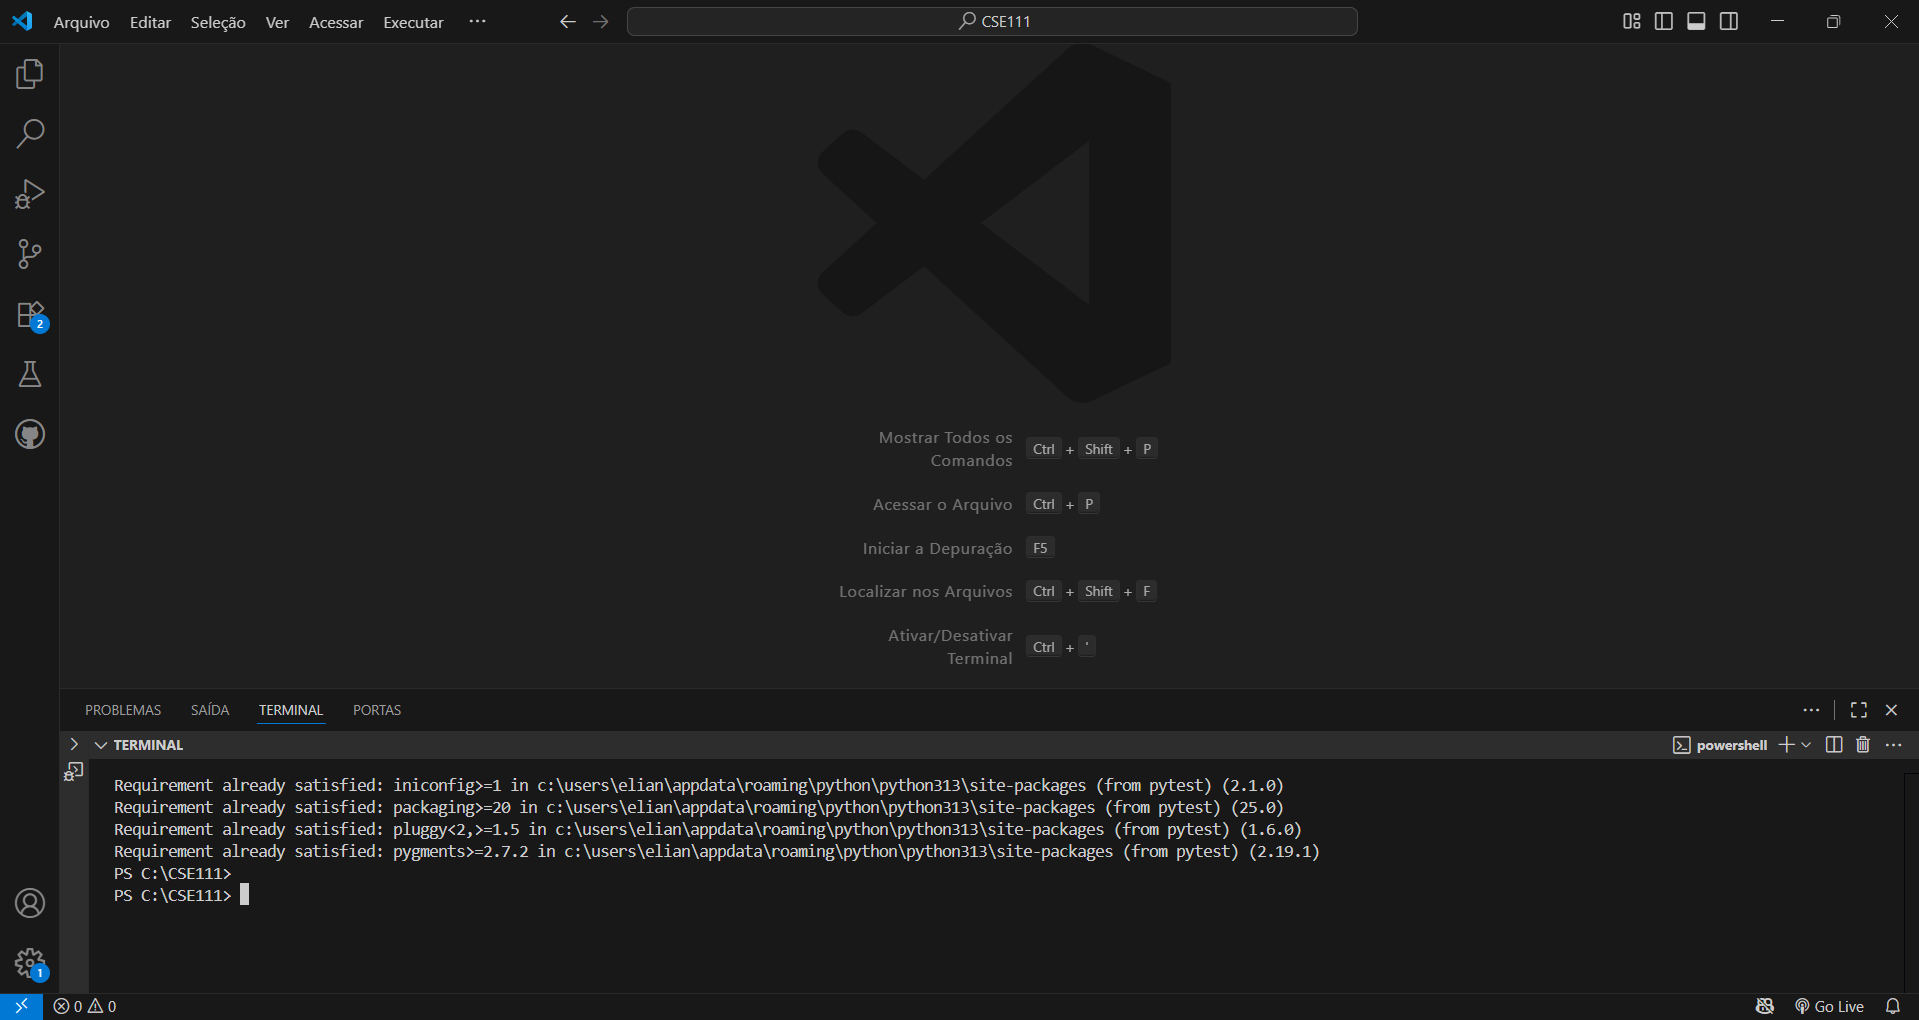Screen dimensions: 1919x1020
Task: Click the terminal prompt input line
Action: 181,895
